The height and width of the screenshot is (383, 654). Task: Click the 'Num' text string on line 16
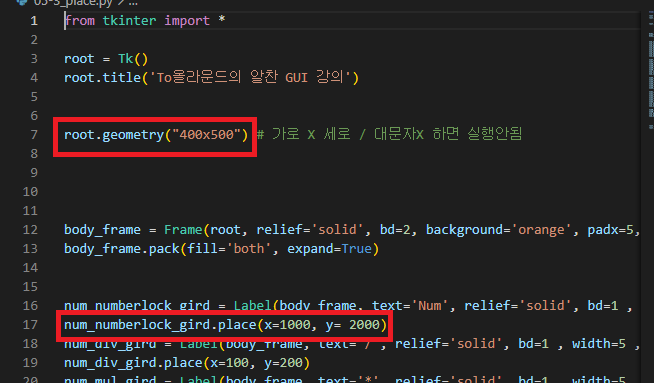tap(430, 305)
